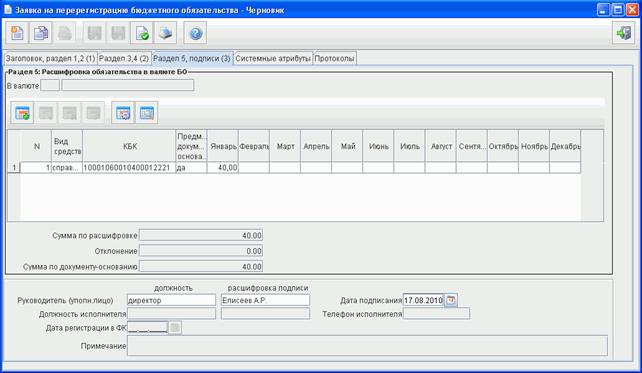The height and width of the screenshot is (373, 642).
Task: Click the exit icon at toolbar right
Action: pos(624,33)
